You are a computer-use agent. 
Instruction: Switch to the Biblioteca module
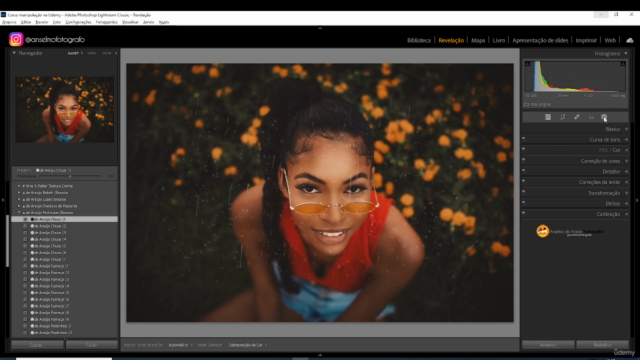(x=419, y=40)
